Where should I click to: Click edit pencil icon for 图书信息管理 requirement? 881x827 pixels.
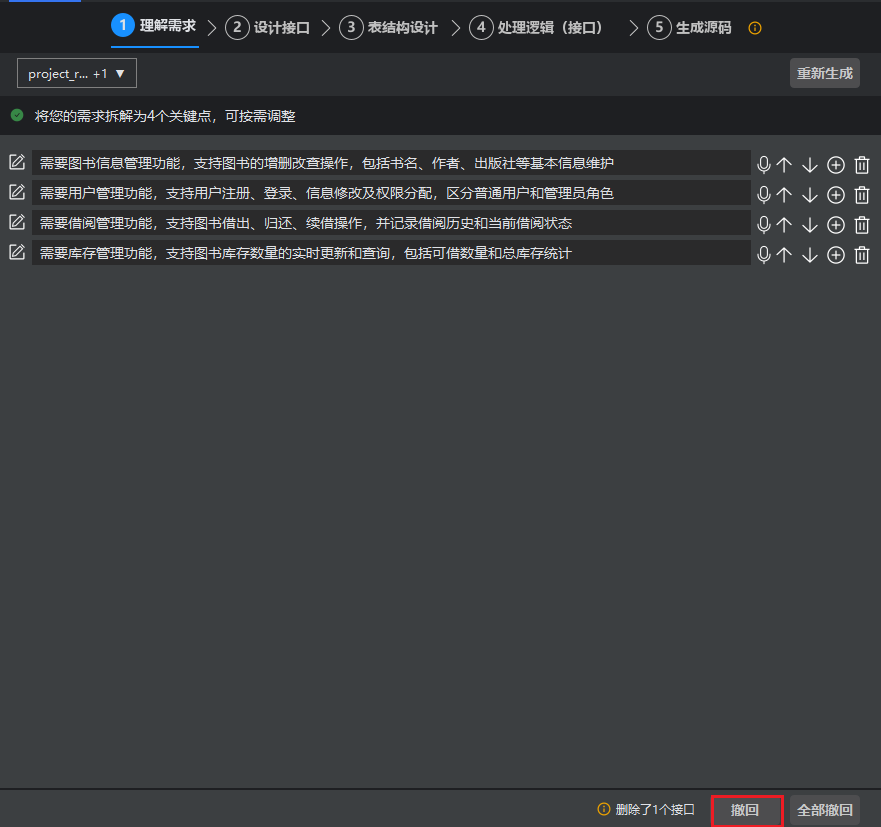tap(17, 162)
